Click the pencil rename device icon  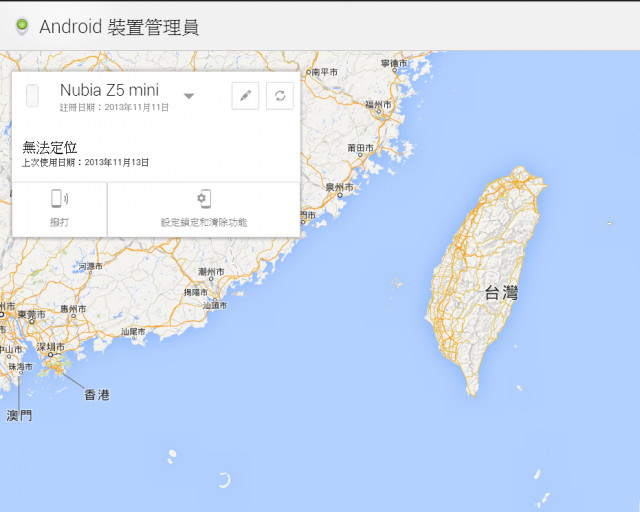point(245,96)
